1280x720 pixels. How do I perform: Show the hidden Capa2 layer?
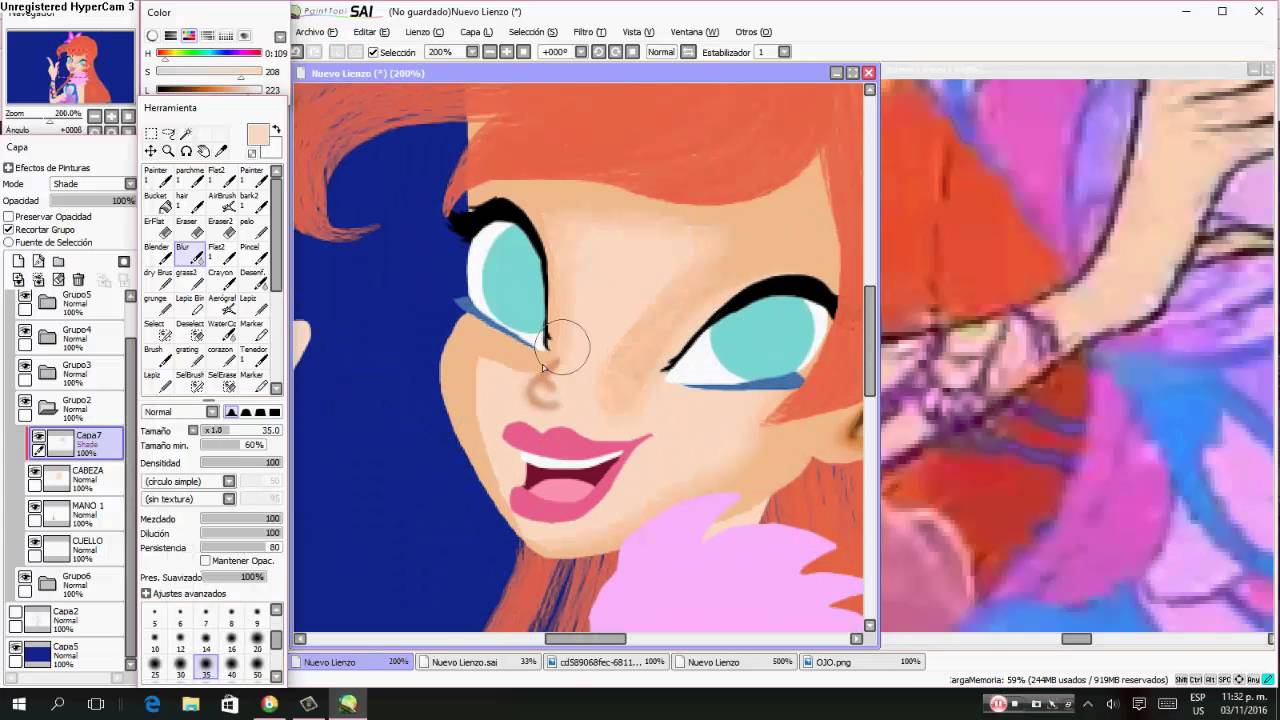(15, 612)
